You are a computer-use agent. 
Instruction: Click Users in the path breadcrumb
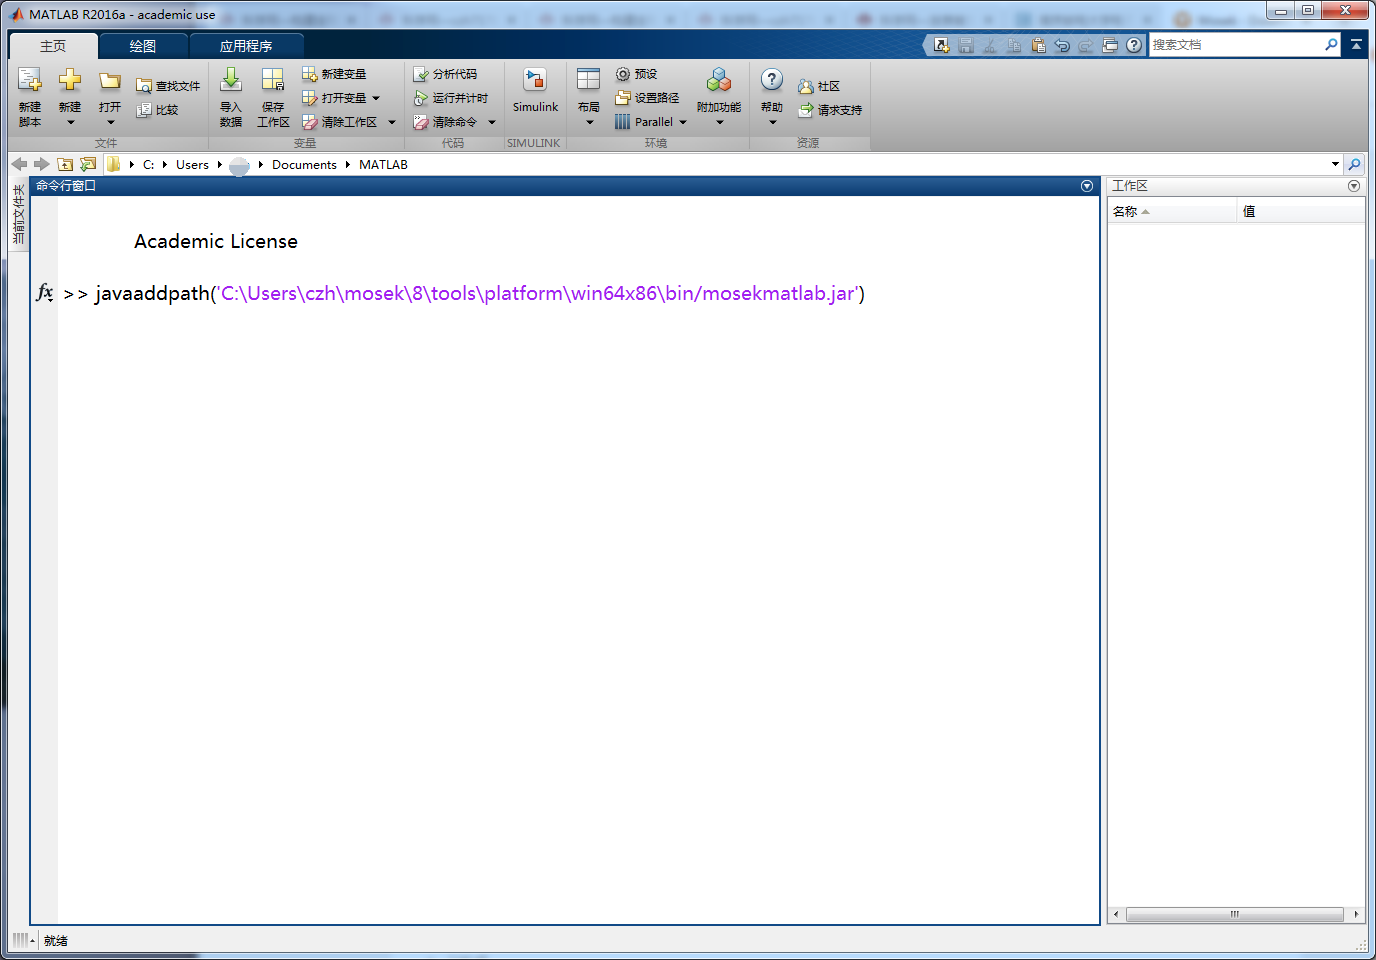coord(192,165)
